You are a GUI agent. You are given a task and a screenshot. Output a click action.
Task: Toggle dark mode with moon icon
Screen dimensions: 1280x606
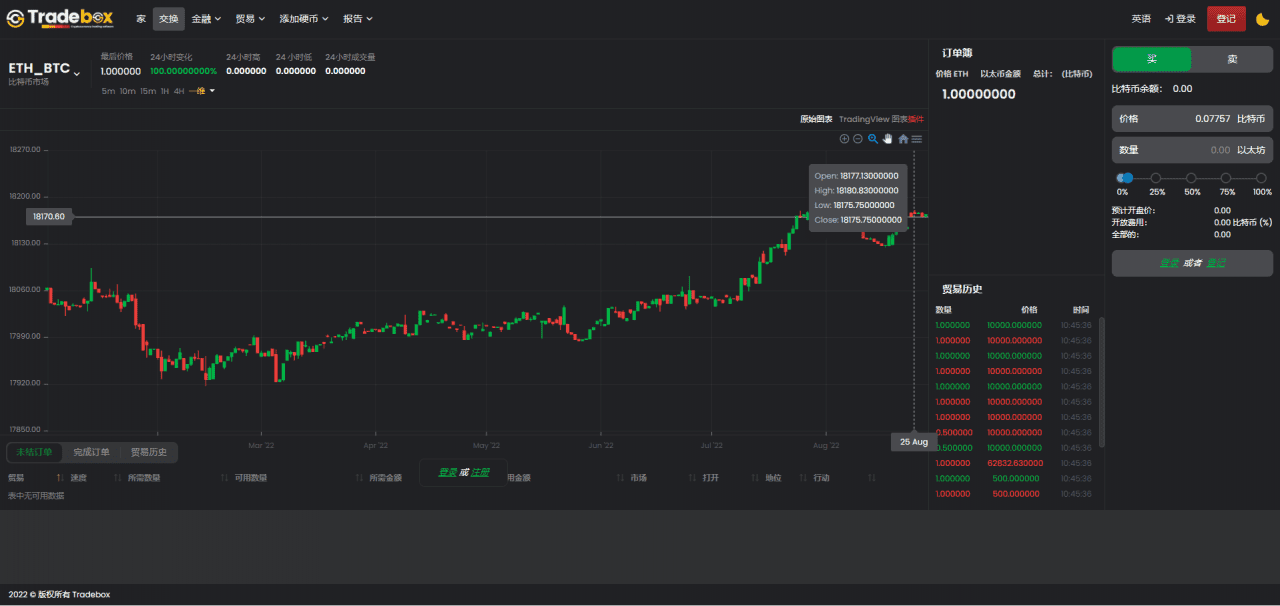(x=1262, y=18)
